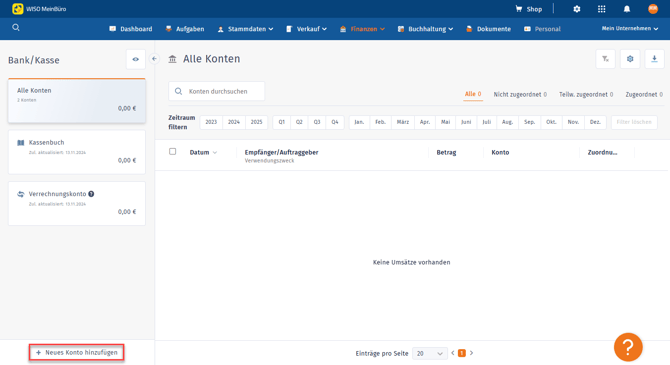
Task: Click Filter löschen button
Action: click(x=634, y=122)
